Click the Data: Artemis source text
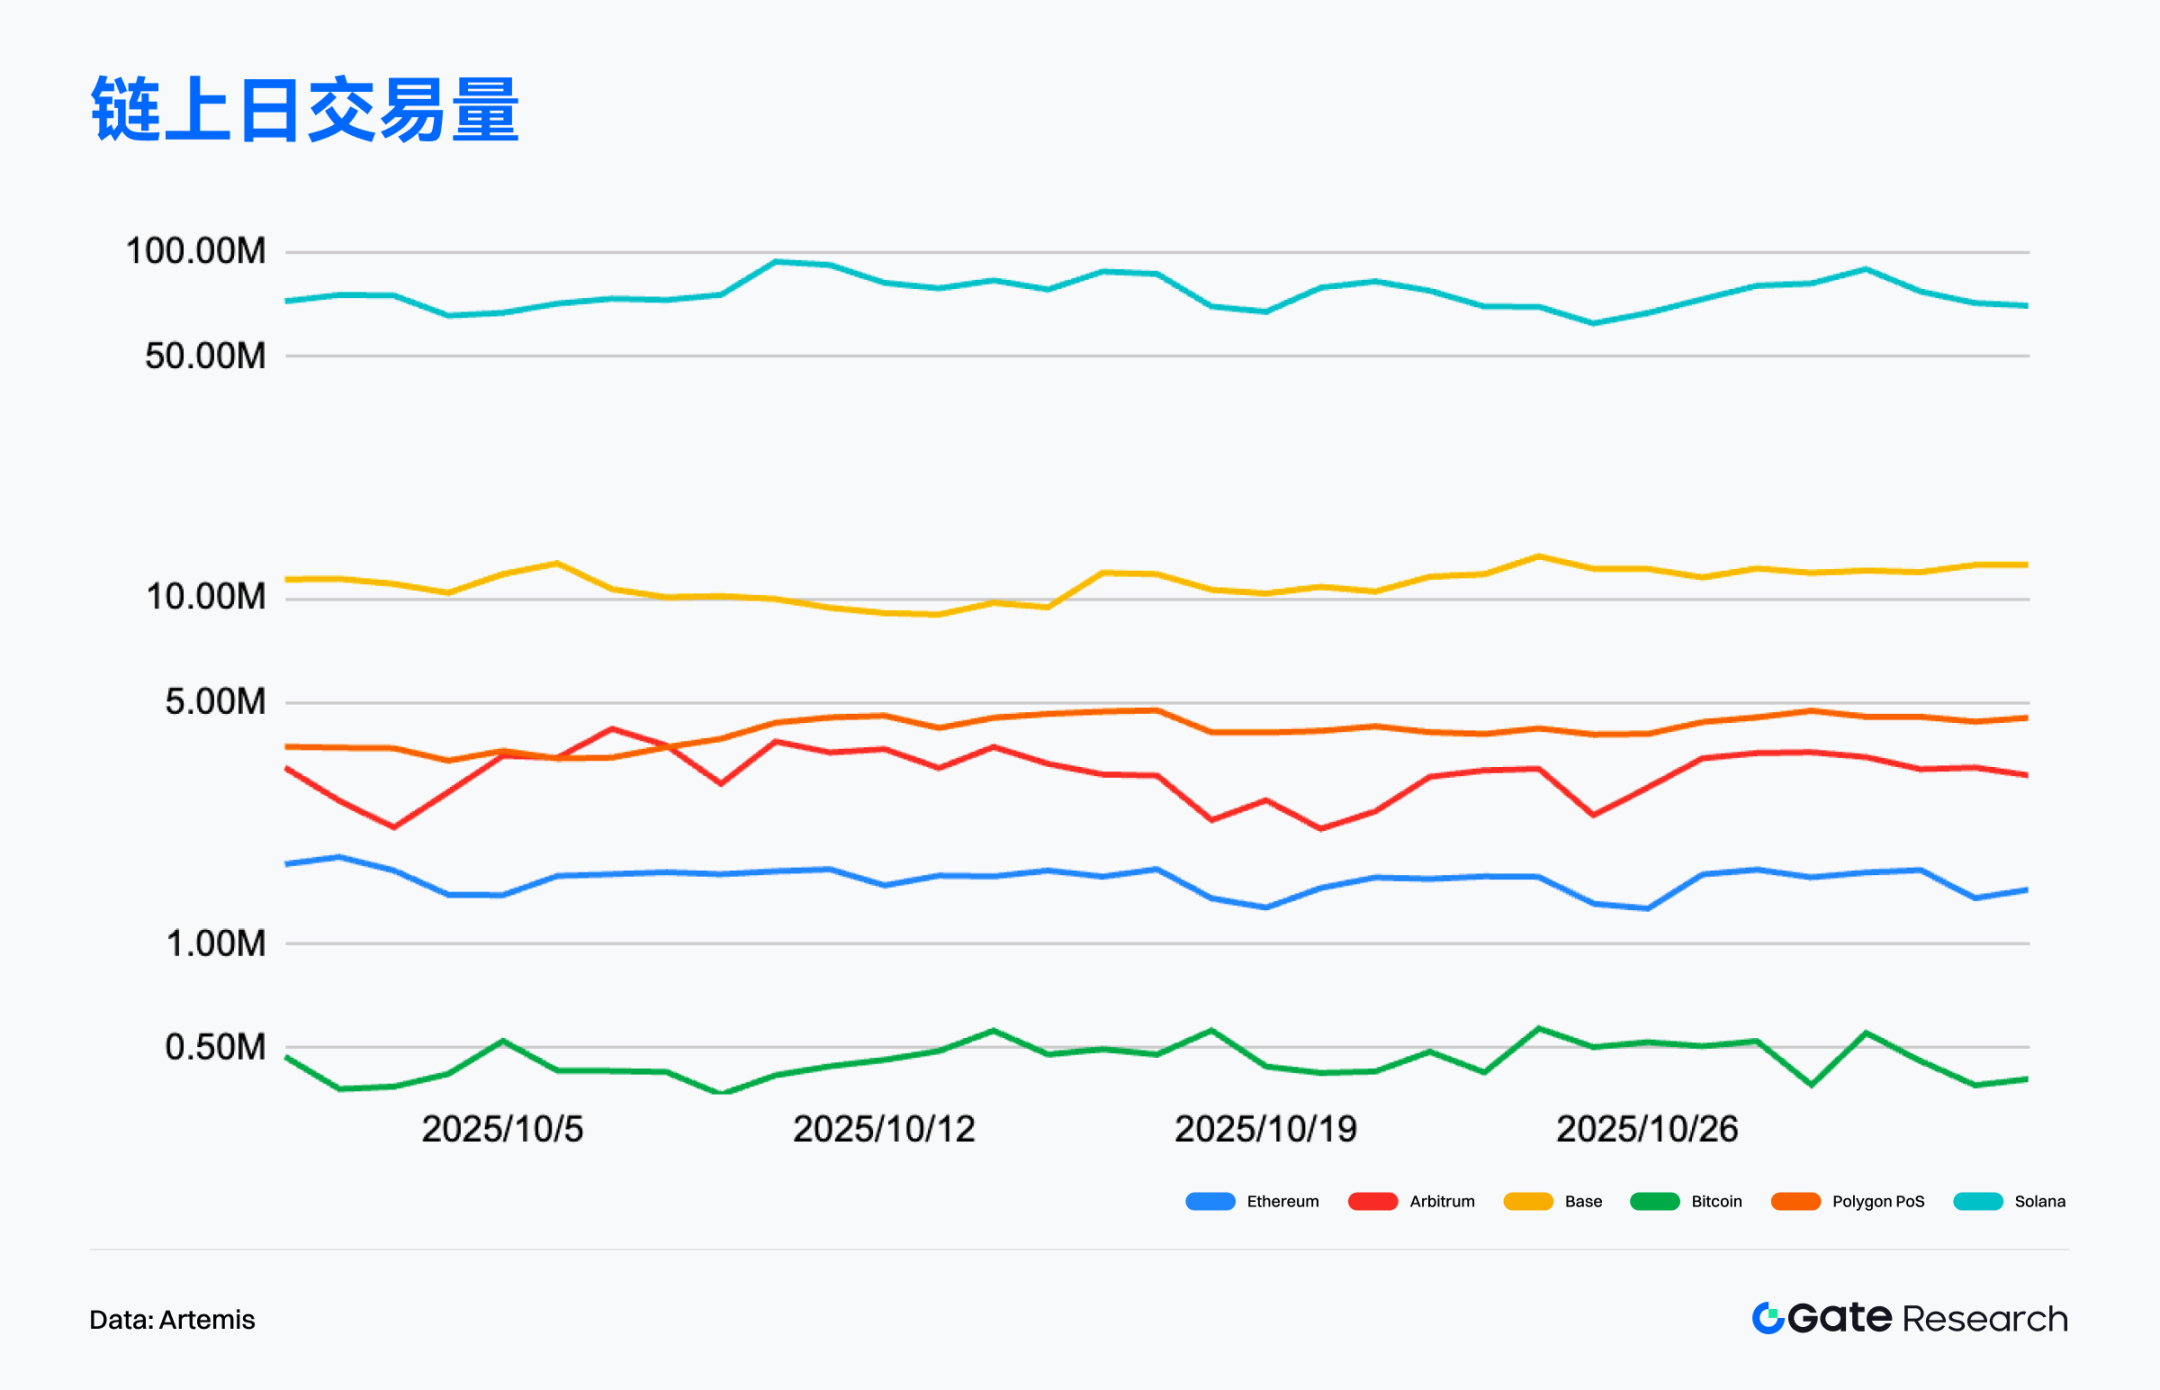The image size is (2160, 1390). [x=172, y=1320]
